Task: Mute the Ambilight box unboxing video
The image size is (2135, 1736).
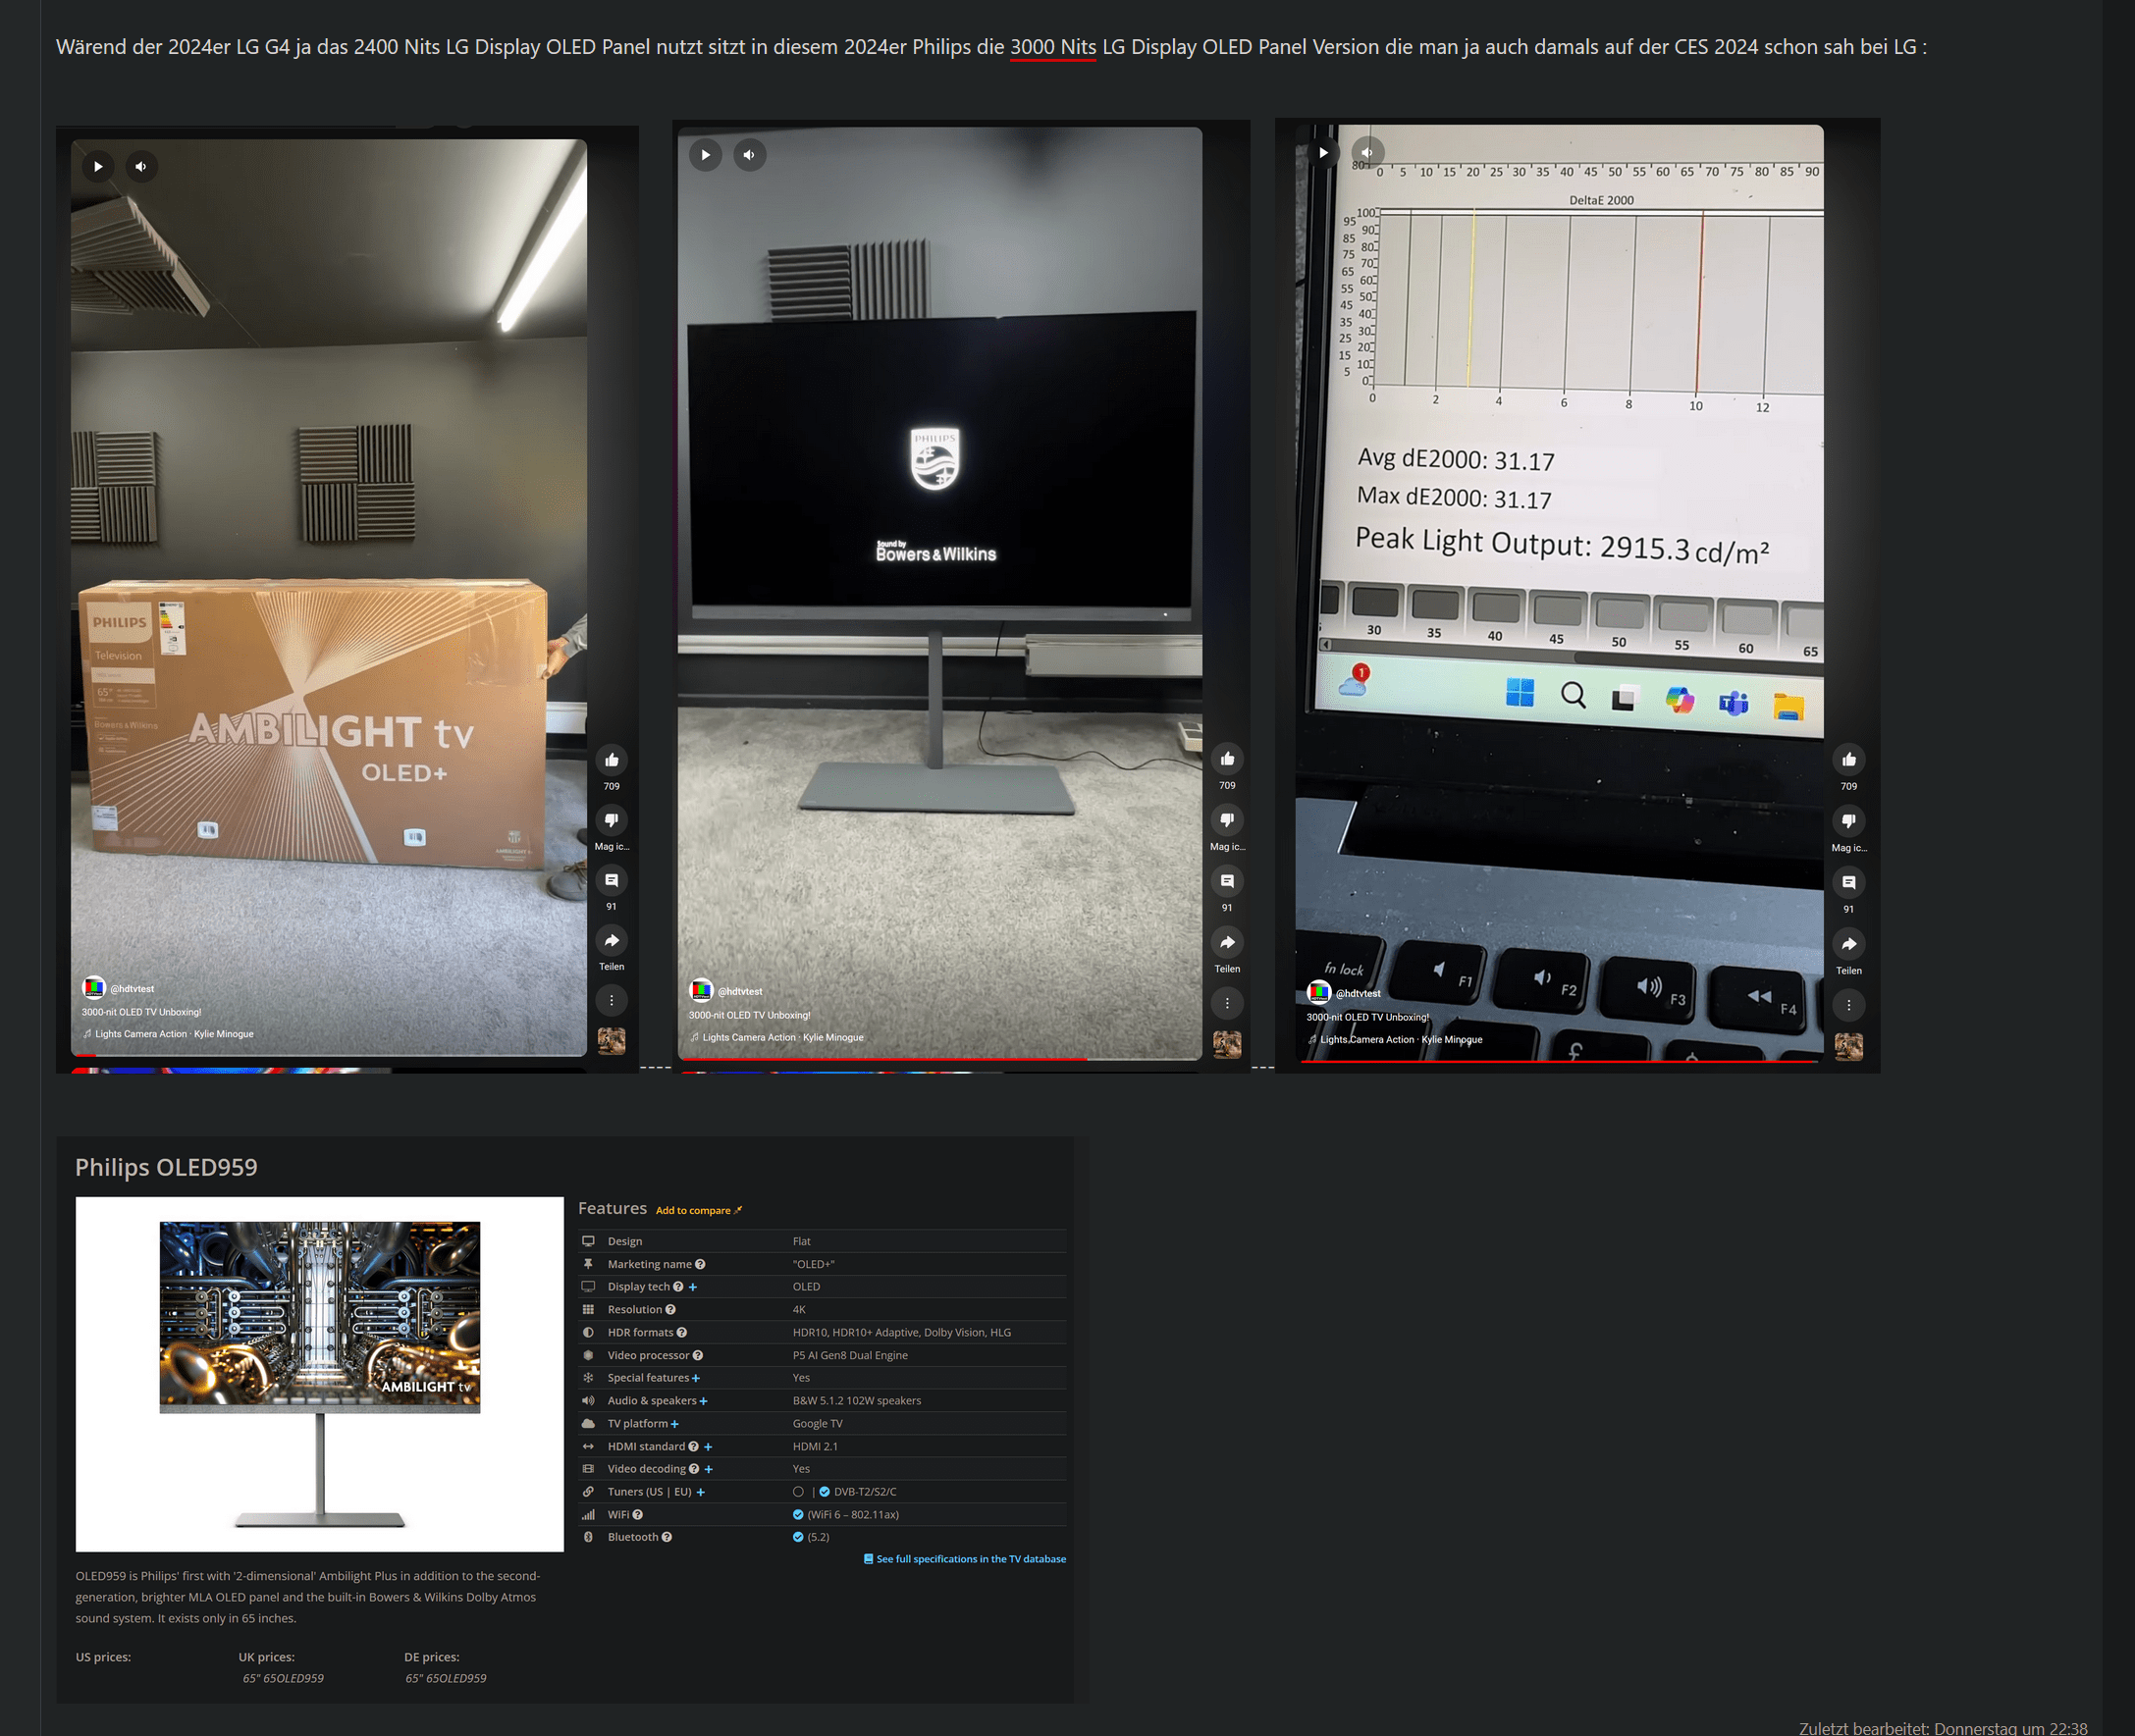Action: (141, 166)
